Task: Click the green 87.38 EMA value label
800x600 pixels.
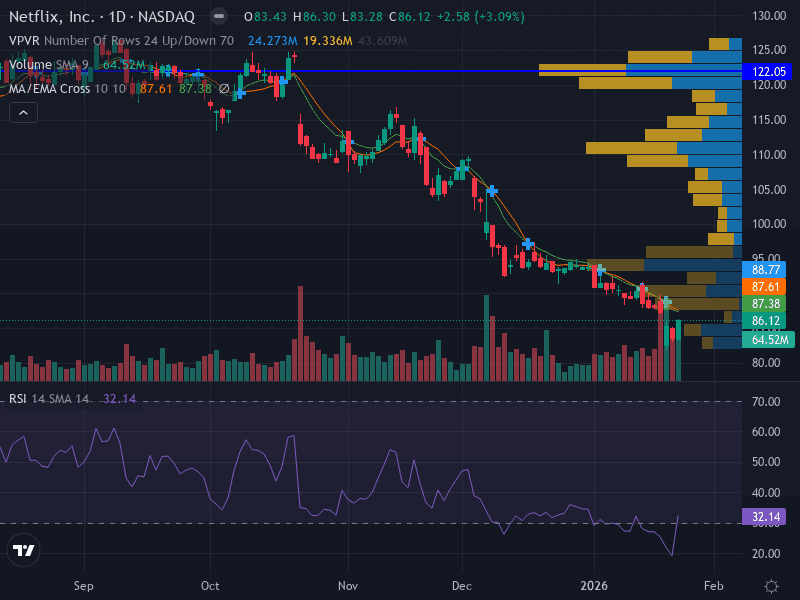Action: tap(765, 304)
